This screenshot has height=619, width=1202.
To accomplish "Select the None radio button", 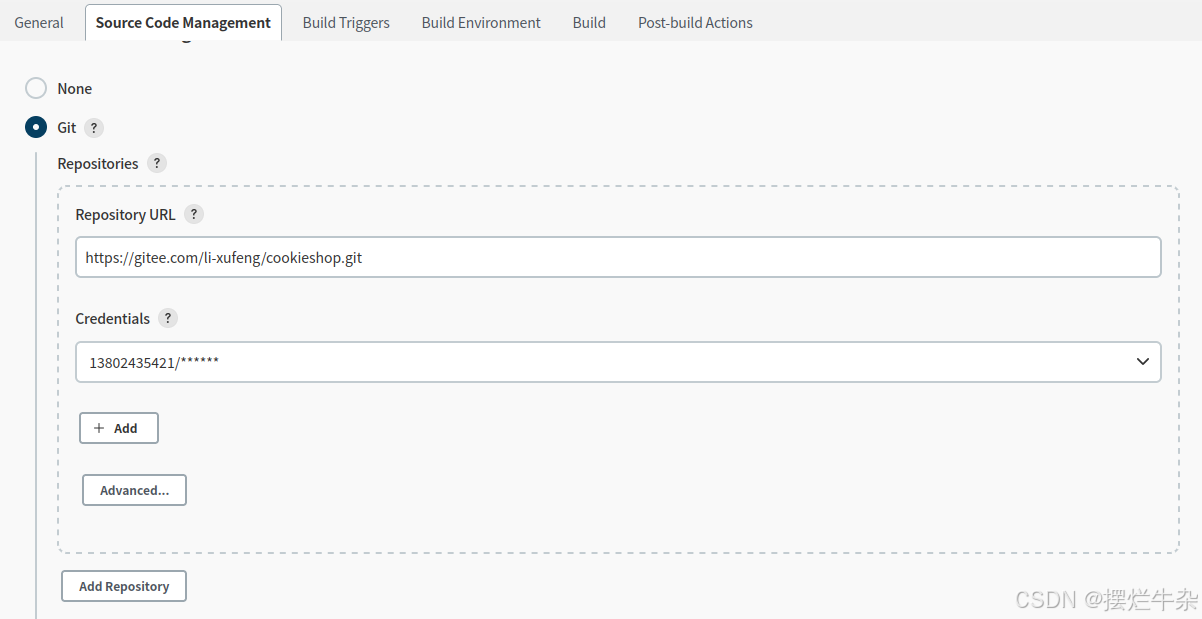I will (36, 88).
